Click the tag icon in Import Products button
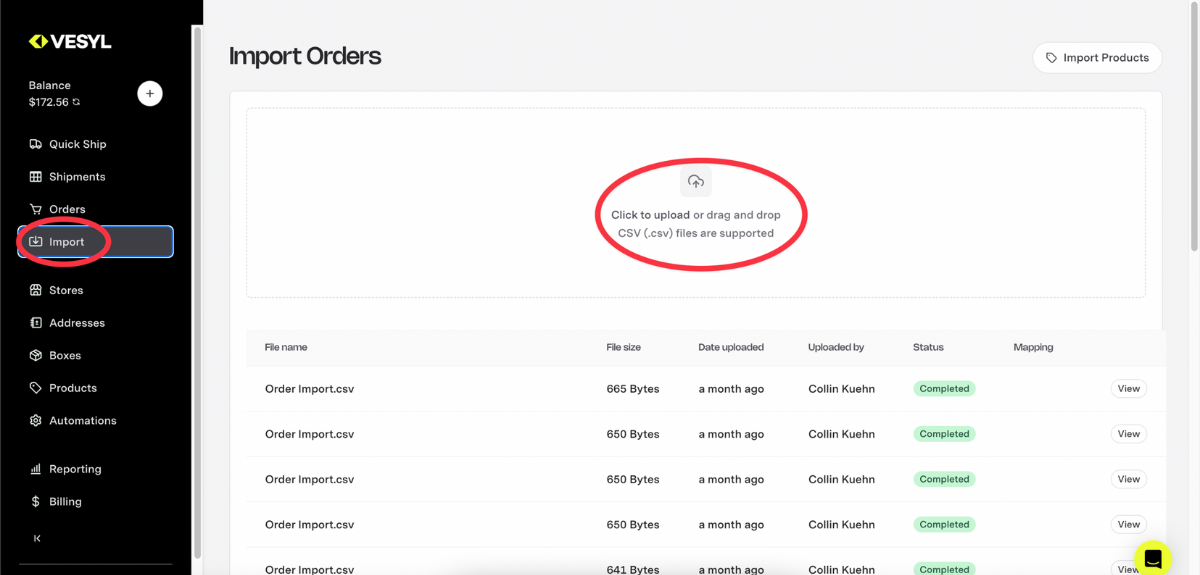1200x575 pixels. [1051, 58]
